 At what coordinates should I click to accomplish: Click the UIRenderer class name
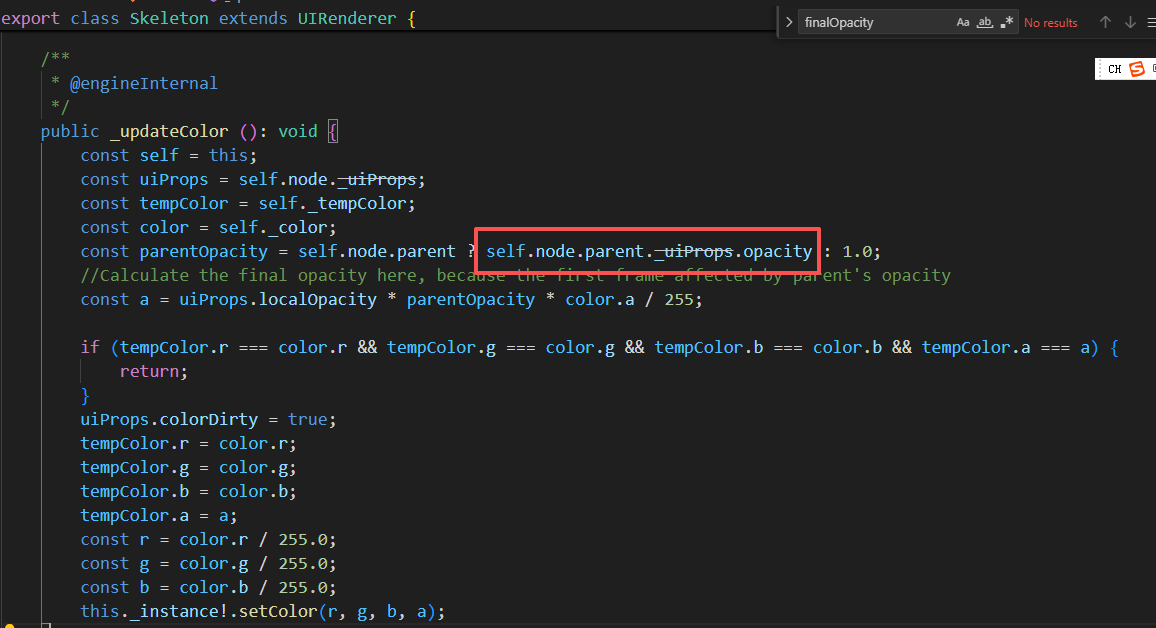[x=338, y=19]
